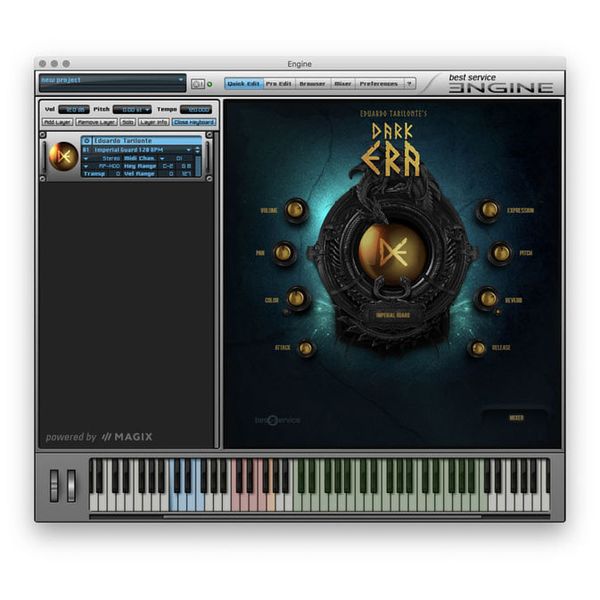Viewport: 600px width, 600px height.
Task: Open the Stereo output dropdown arrow
Action: click(x=86, y=158)
